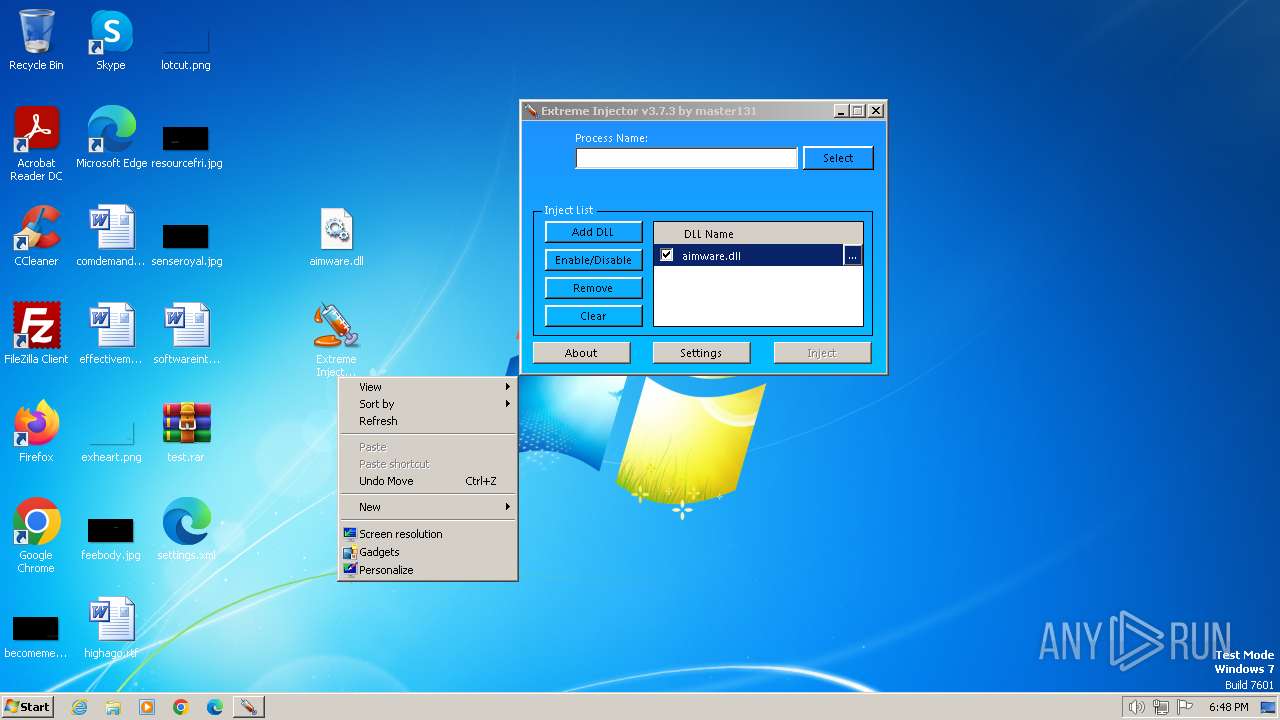Open Windows Media Player from taskbar
The image size is (1280, 720).
click(x=147, y=707)
